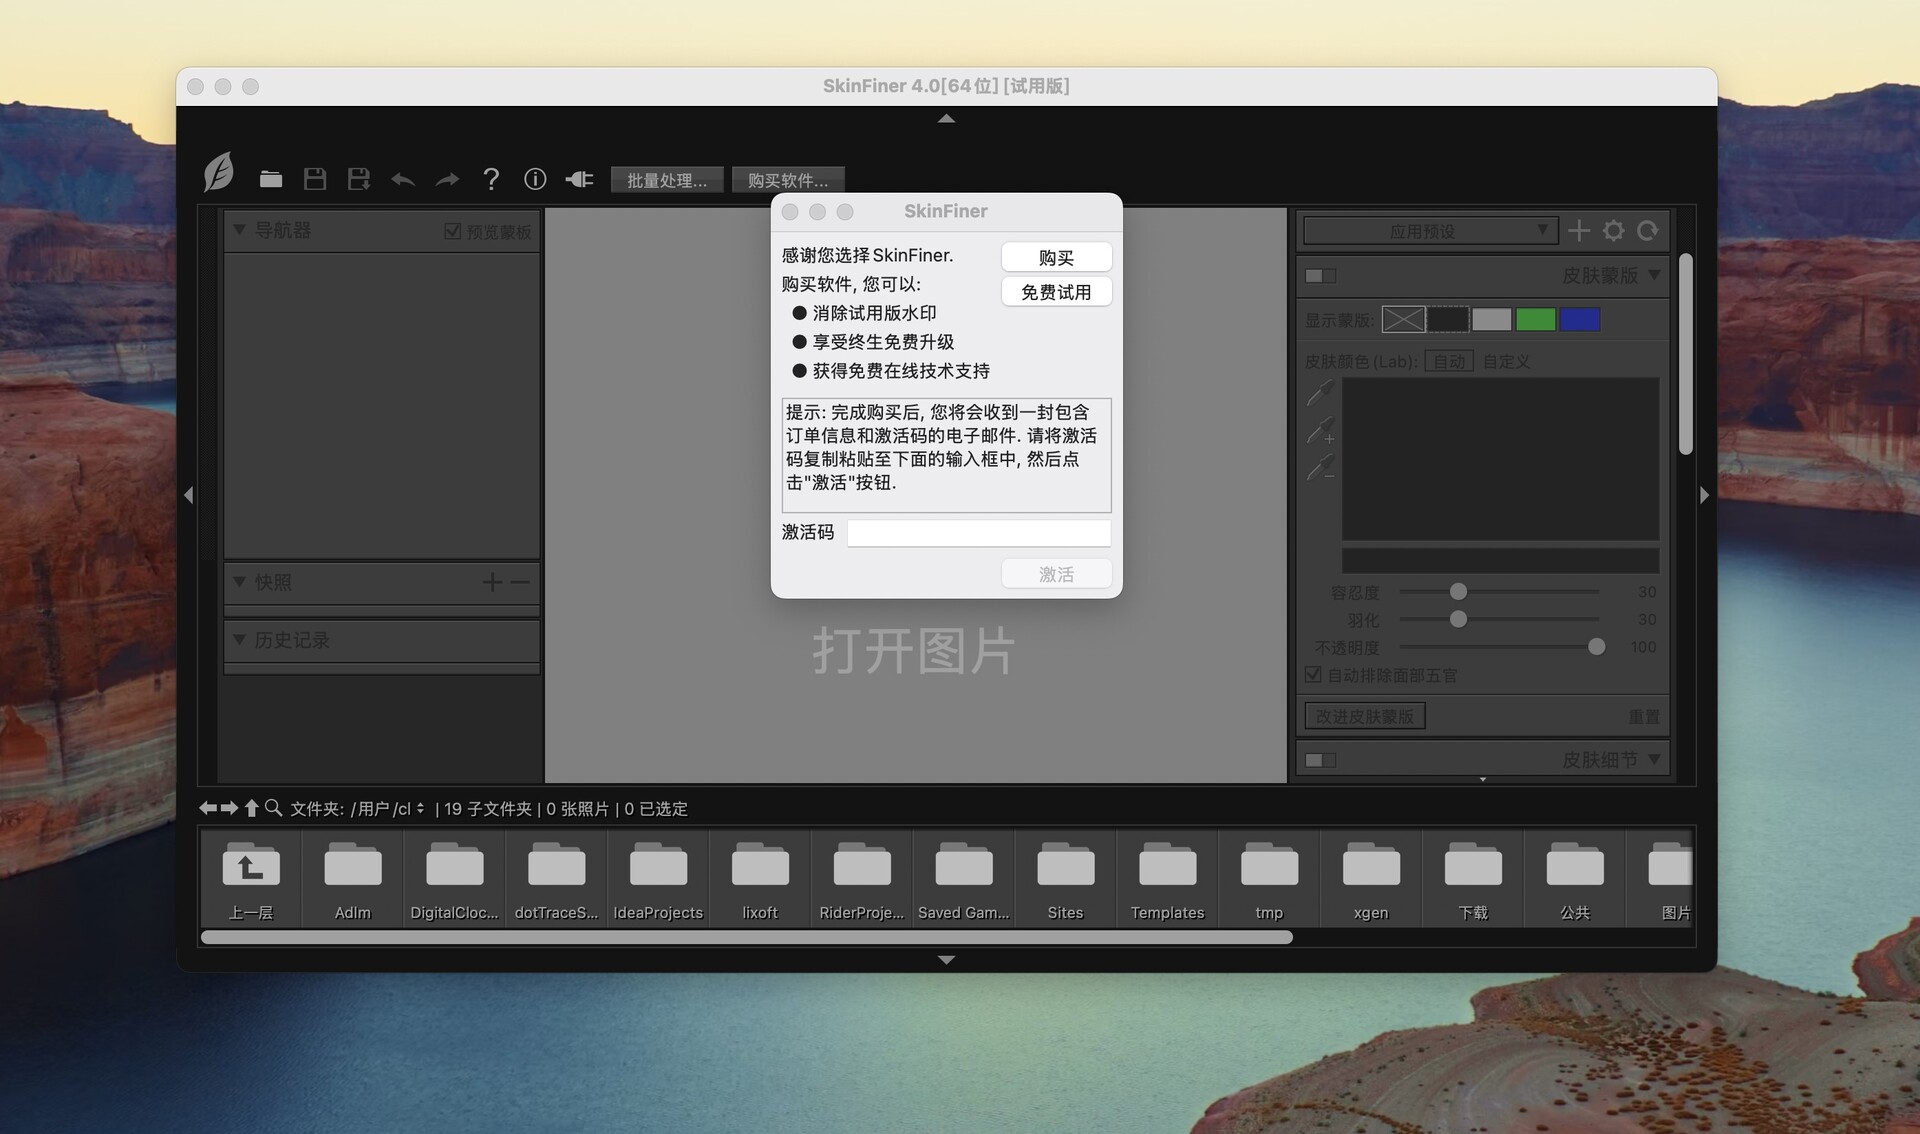Click the Save floppy-disk icon
The width and height of the screenshot is (1920, 1134).
click(315, 179)
